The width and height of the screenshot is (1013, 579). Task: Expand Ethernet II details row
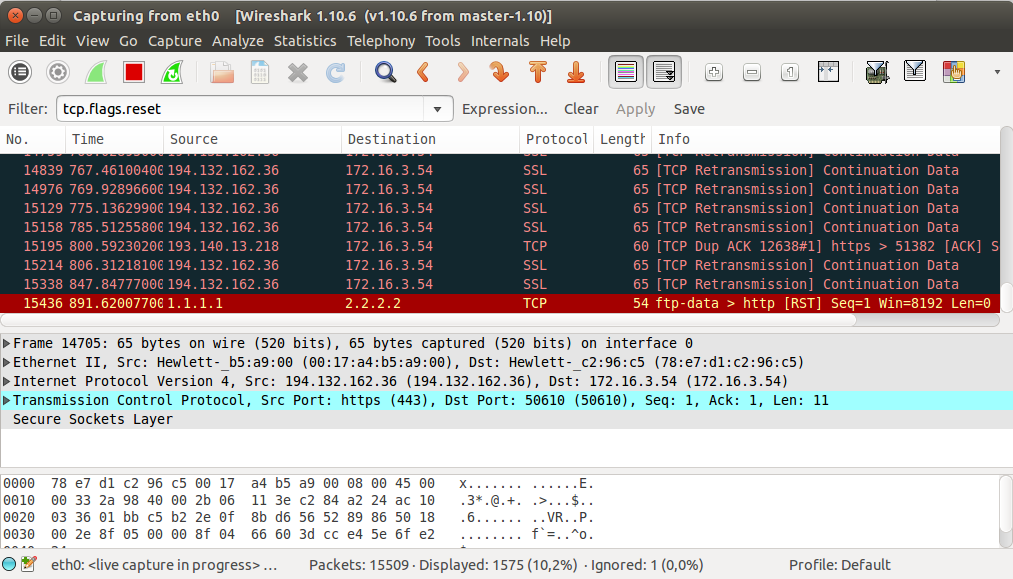tap(7, 362)
